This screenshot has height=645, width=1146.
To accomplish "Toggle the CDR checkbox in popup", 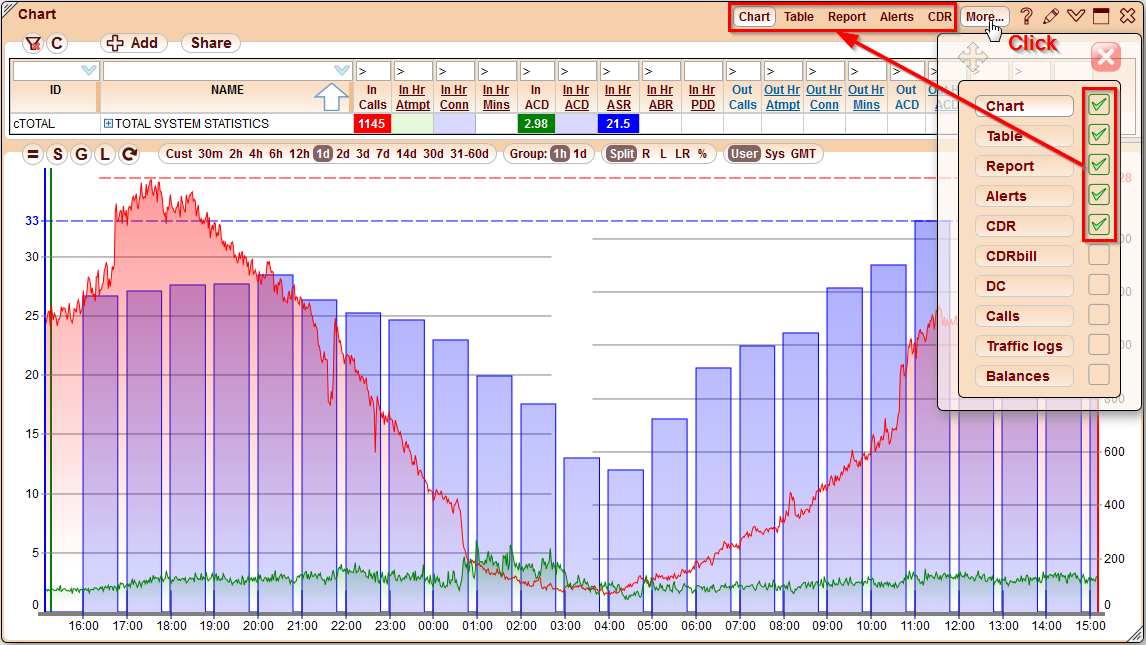I will [1098, 225].
